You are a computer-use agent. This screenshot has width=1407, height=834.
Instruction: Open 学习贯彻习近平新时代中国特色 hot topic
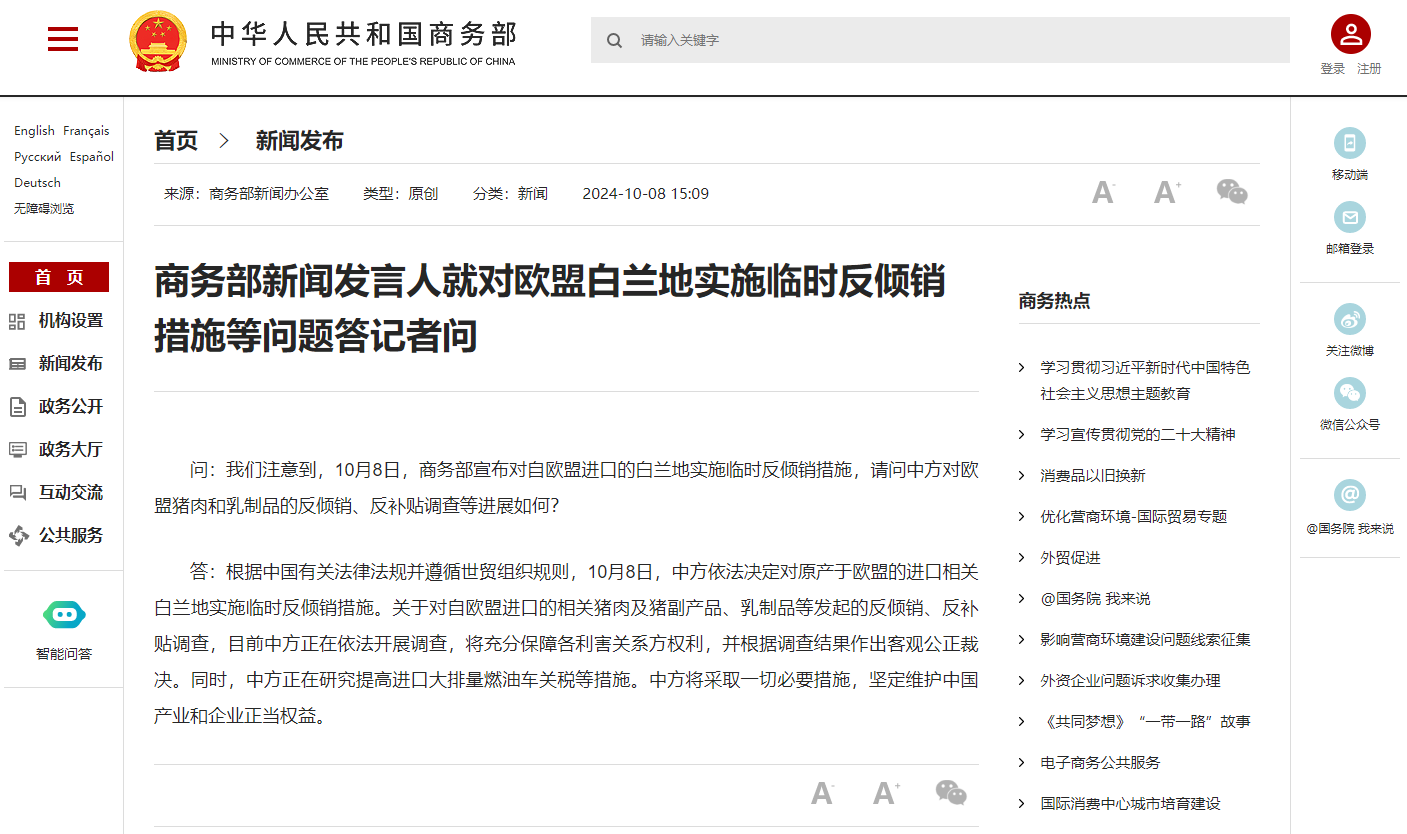[x=1145, y=380]
